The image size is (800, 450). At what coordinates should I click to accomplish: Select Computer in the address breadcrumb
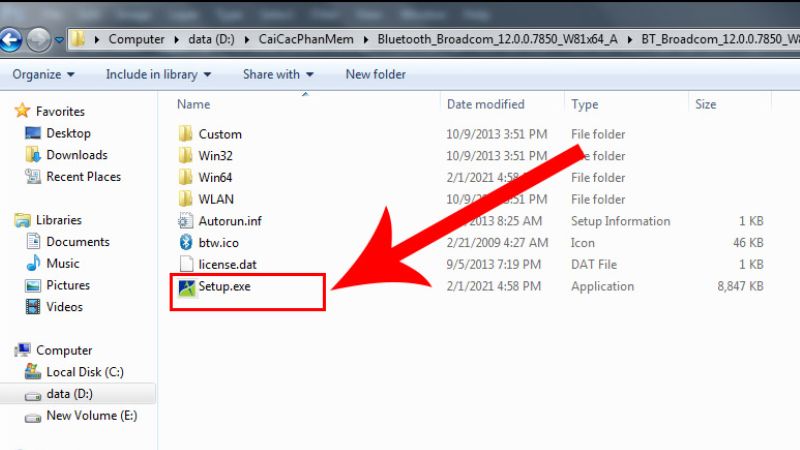136,39
